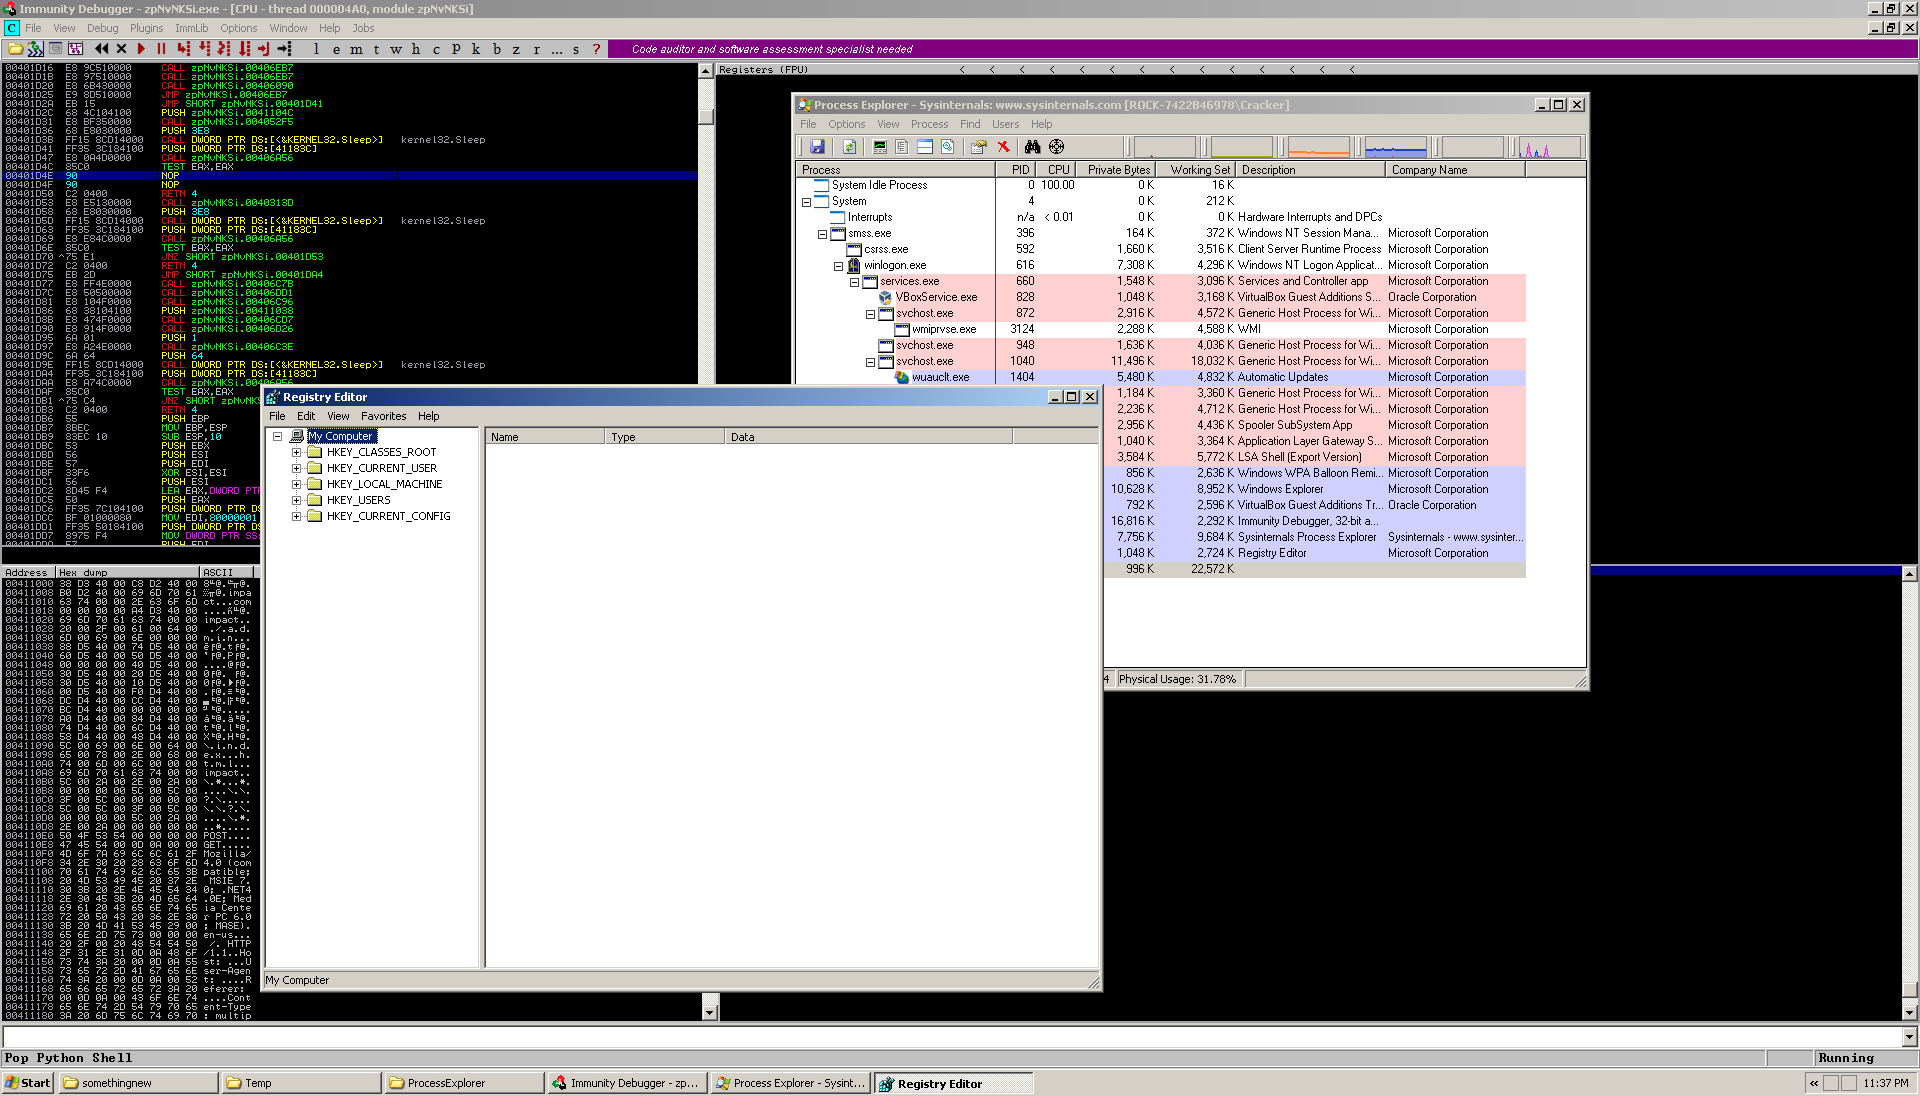Click the show lower pane icon in Process Explorer
1920x1096 pixels.
pos(925,147)
